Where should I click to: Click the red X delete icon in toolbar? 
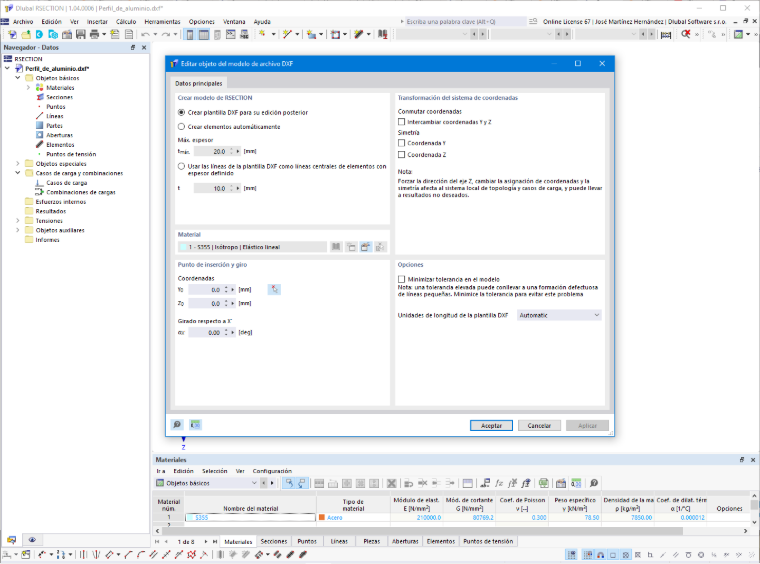pos(685,34)
